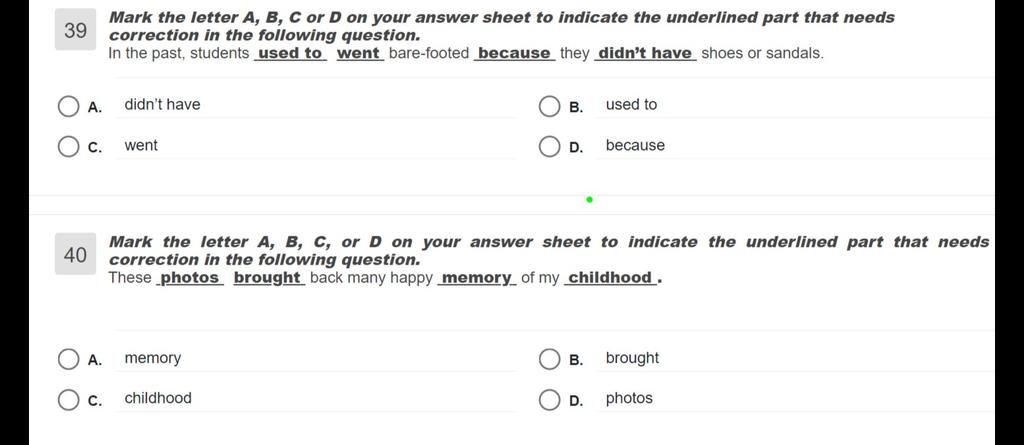1024x445 pixels.
Task: Select answer D 'because' for question 39
Action: (549, 147)
